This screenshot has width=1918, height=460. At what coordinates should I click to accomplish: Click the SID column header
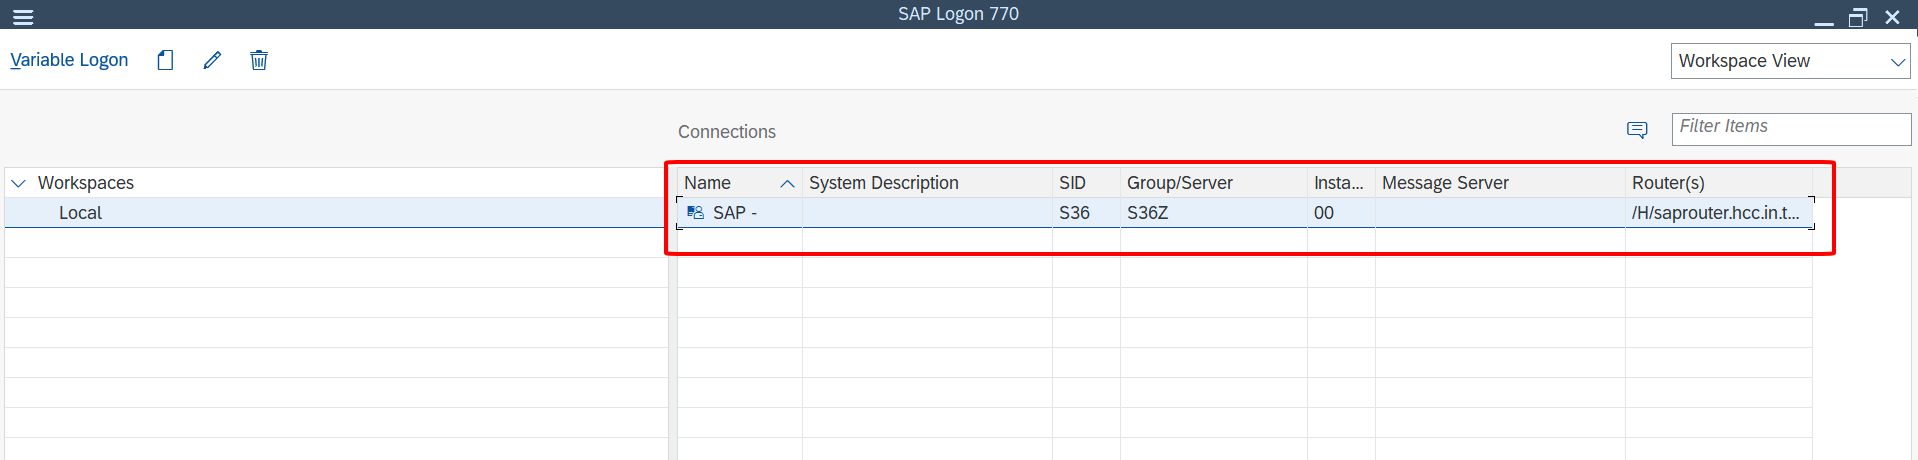[1072, 183]
